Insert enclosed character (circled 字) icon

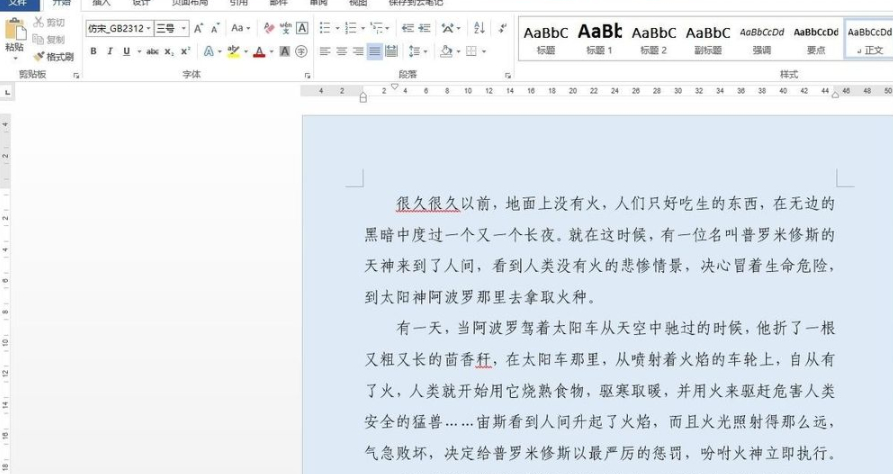click(301, 51)
